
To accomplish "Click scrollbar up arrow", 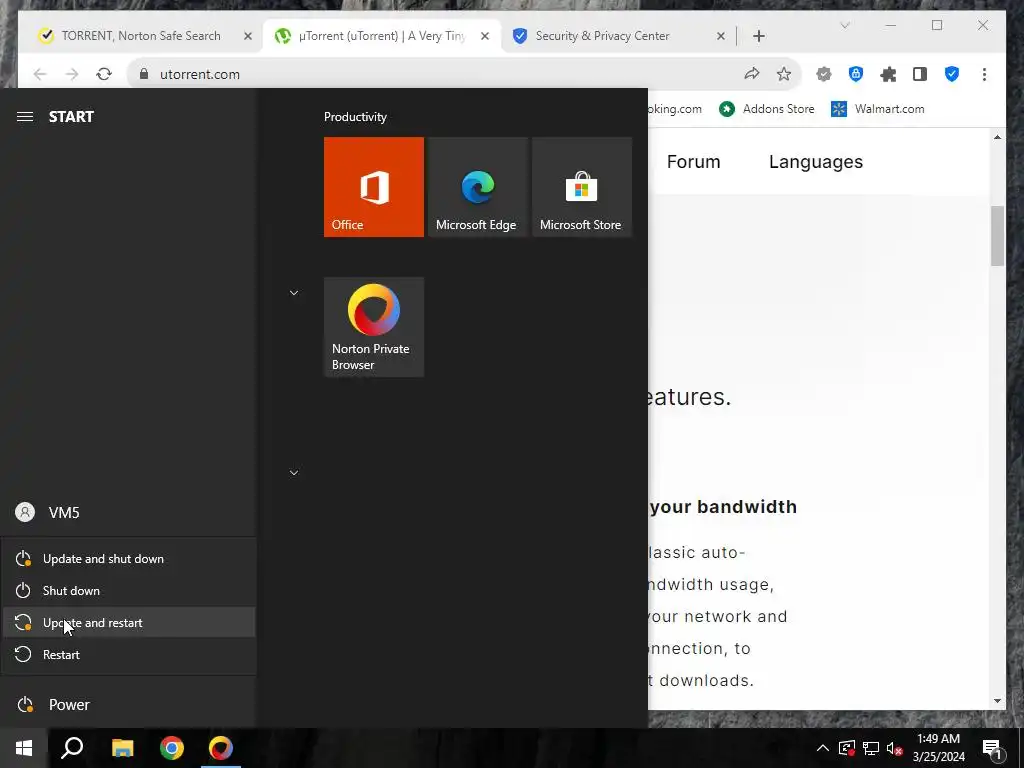I will click(997, 137).
